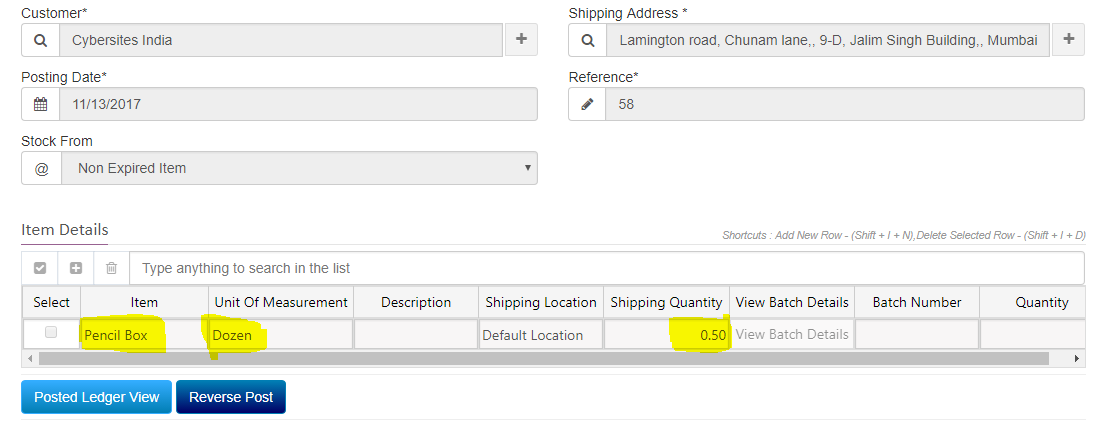Add a new customer with plus icon
The image size is (1096, 423).
point(521,40)
